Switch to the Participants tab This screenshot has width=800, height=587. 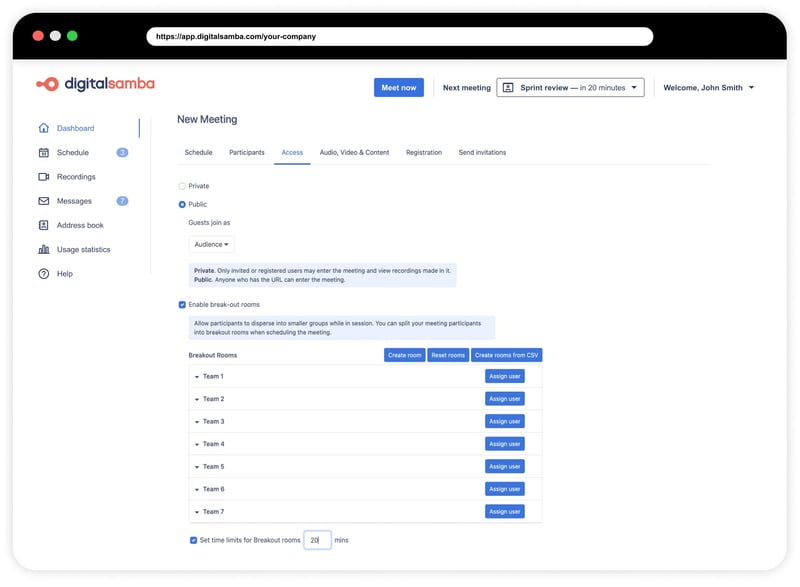coord(246,153)
